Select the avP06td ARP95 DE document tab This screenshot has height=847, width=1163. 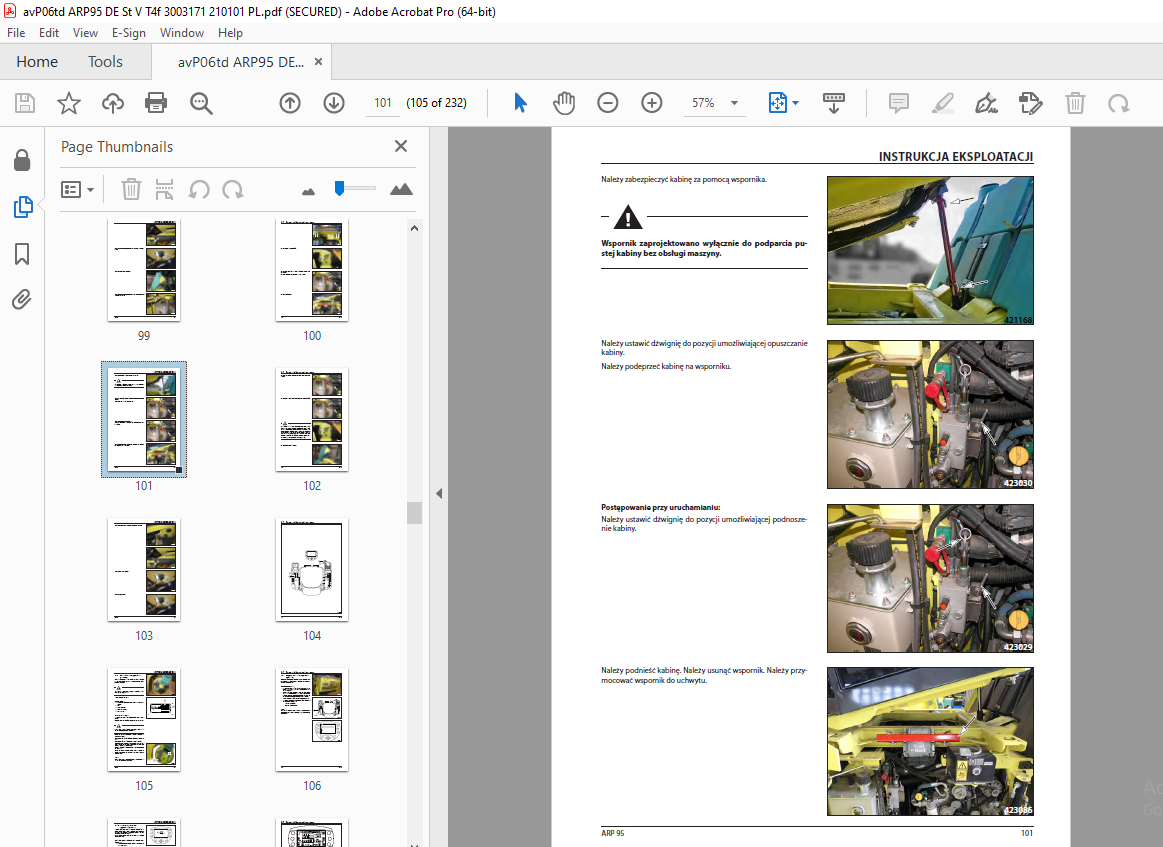[241, 62]
